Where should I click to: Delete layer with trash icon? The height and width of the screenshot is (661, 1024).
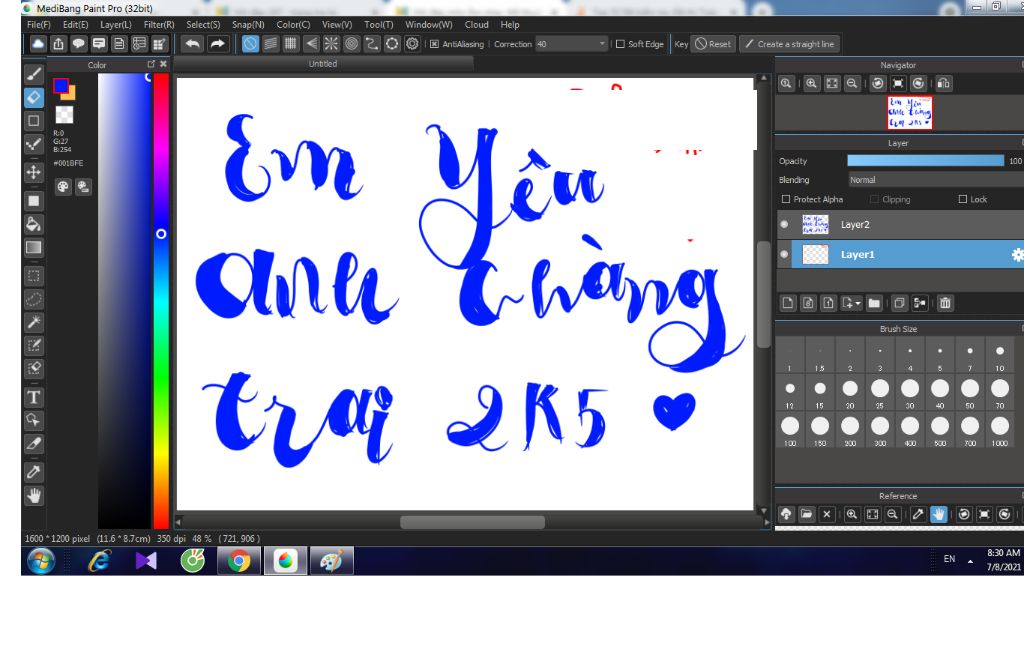(945, 303)
